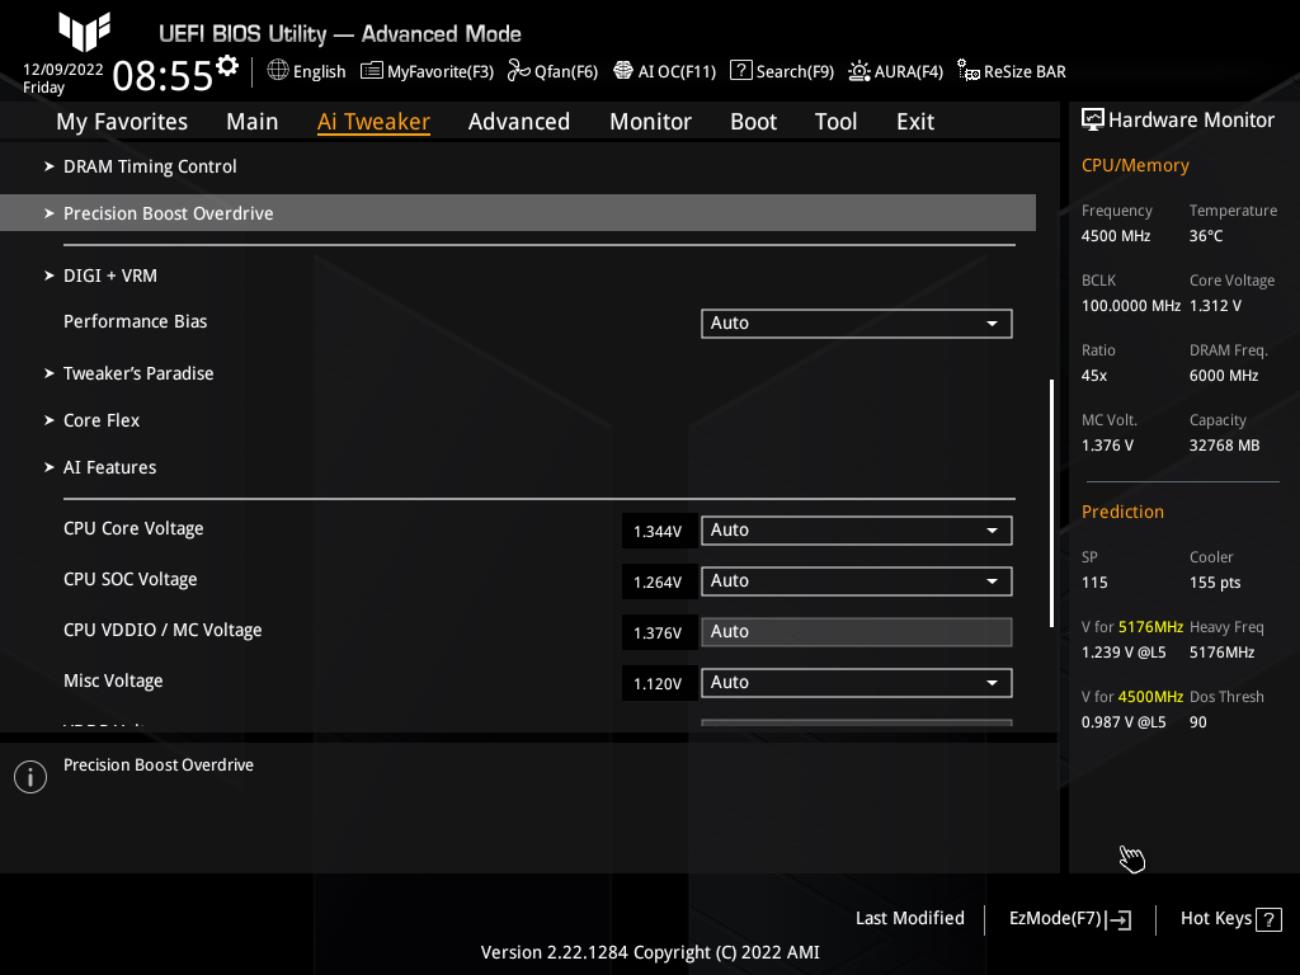Open Precision Boost Overdrive submenu

click(518, 213)
